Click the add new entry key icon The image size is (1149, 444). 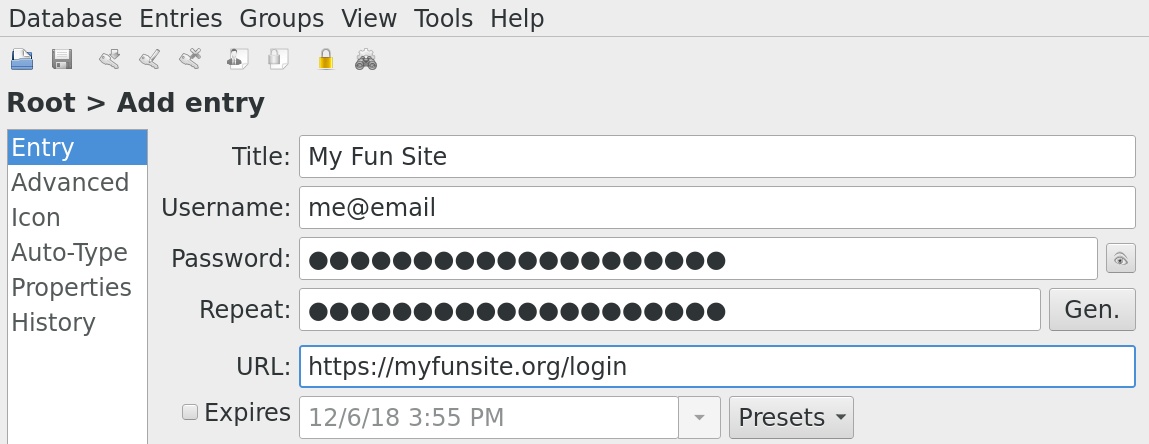pyautogui.click(x=109, y=60)
